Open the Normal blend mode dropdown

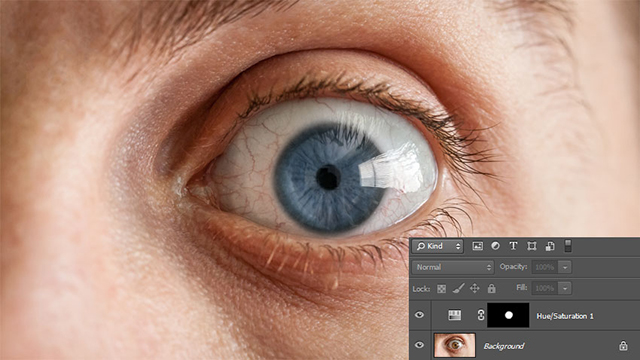(453, 267)
